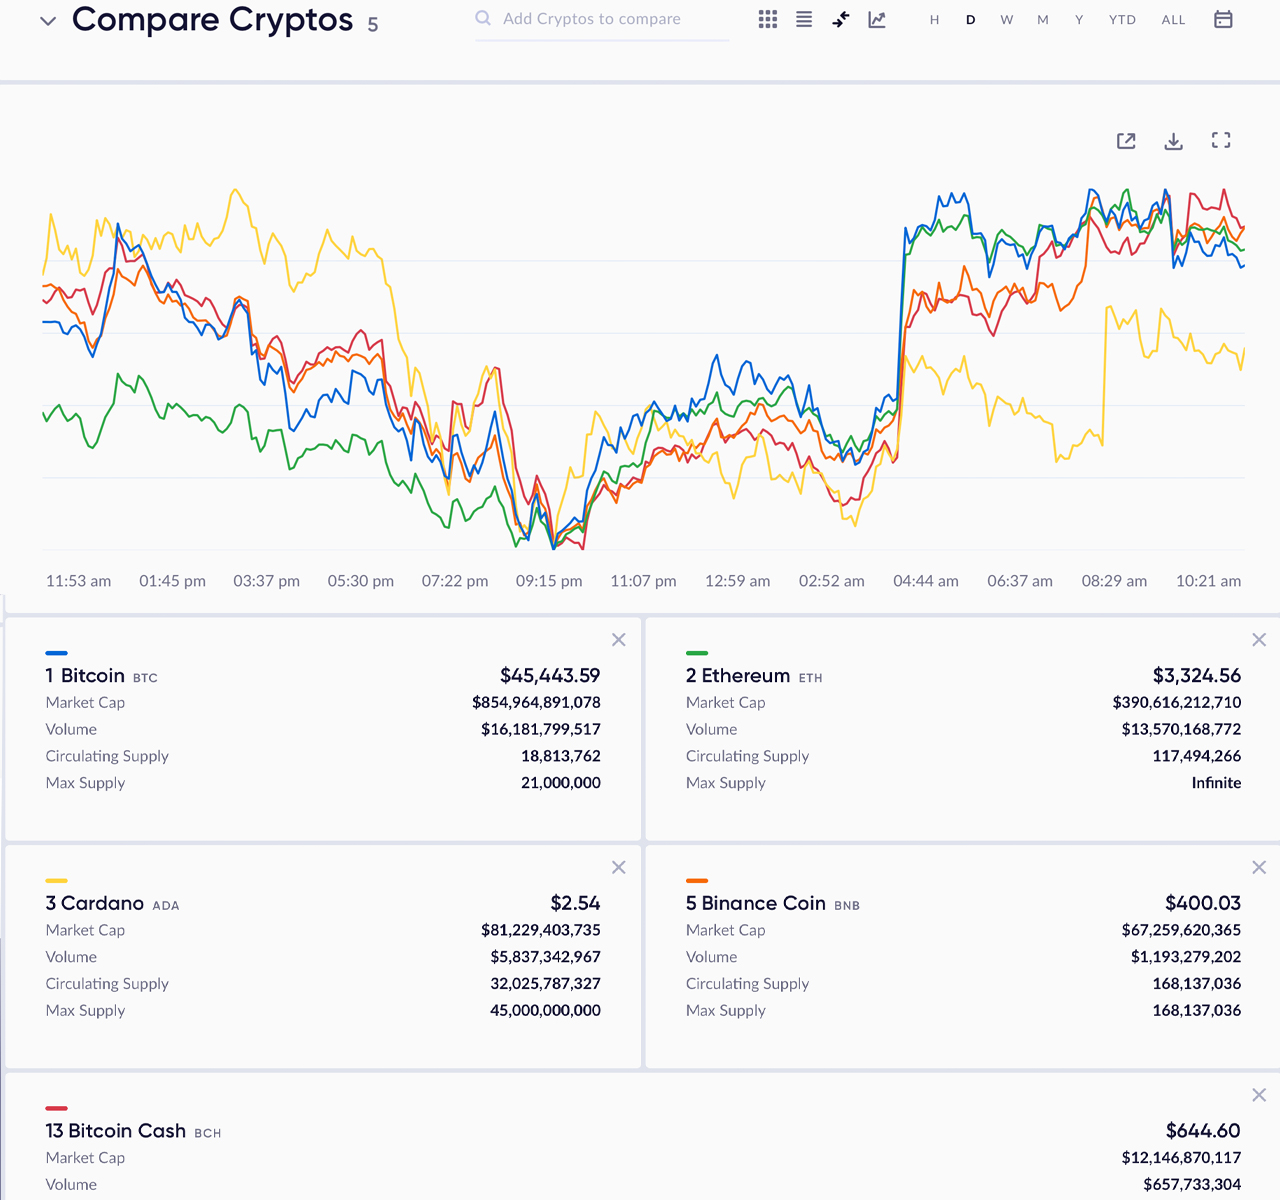Click Bitcoin circulating supply 18,813,762
This screenshot has width=1280, height=1200.
(561, 756)
